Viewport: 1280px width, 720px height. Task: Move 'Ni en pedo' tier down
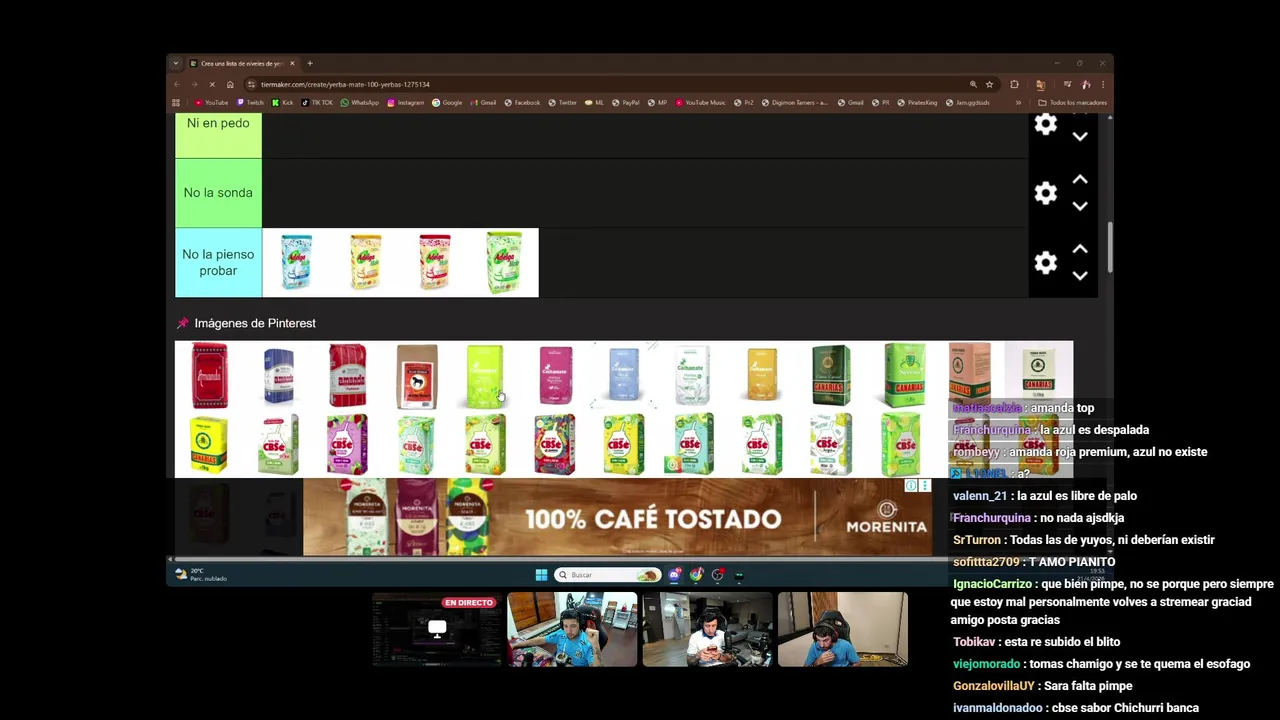coord(1080,136)
